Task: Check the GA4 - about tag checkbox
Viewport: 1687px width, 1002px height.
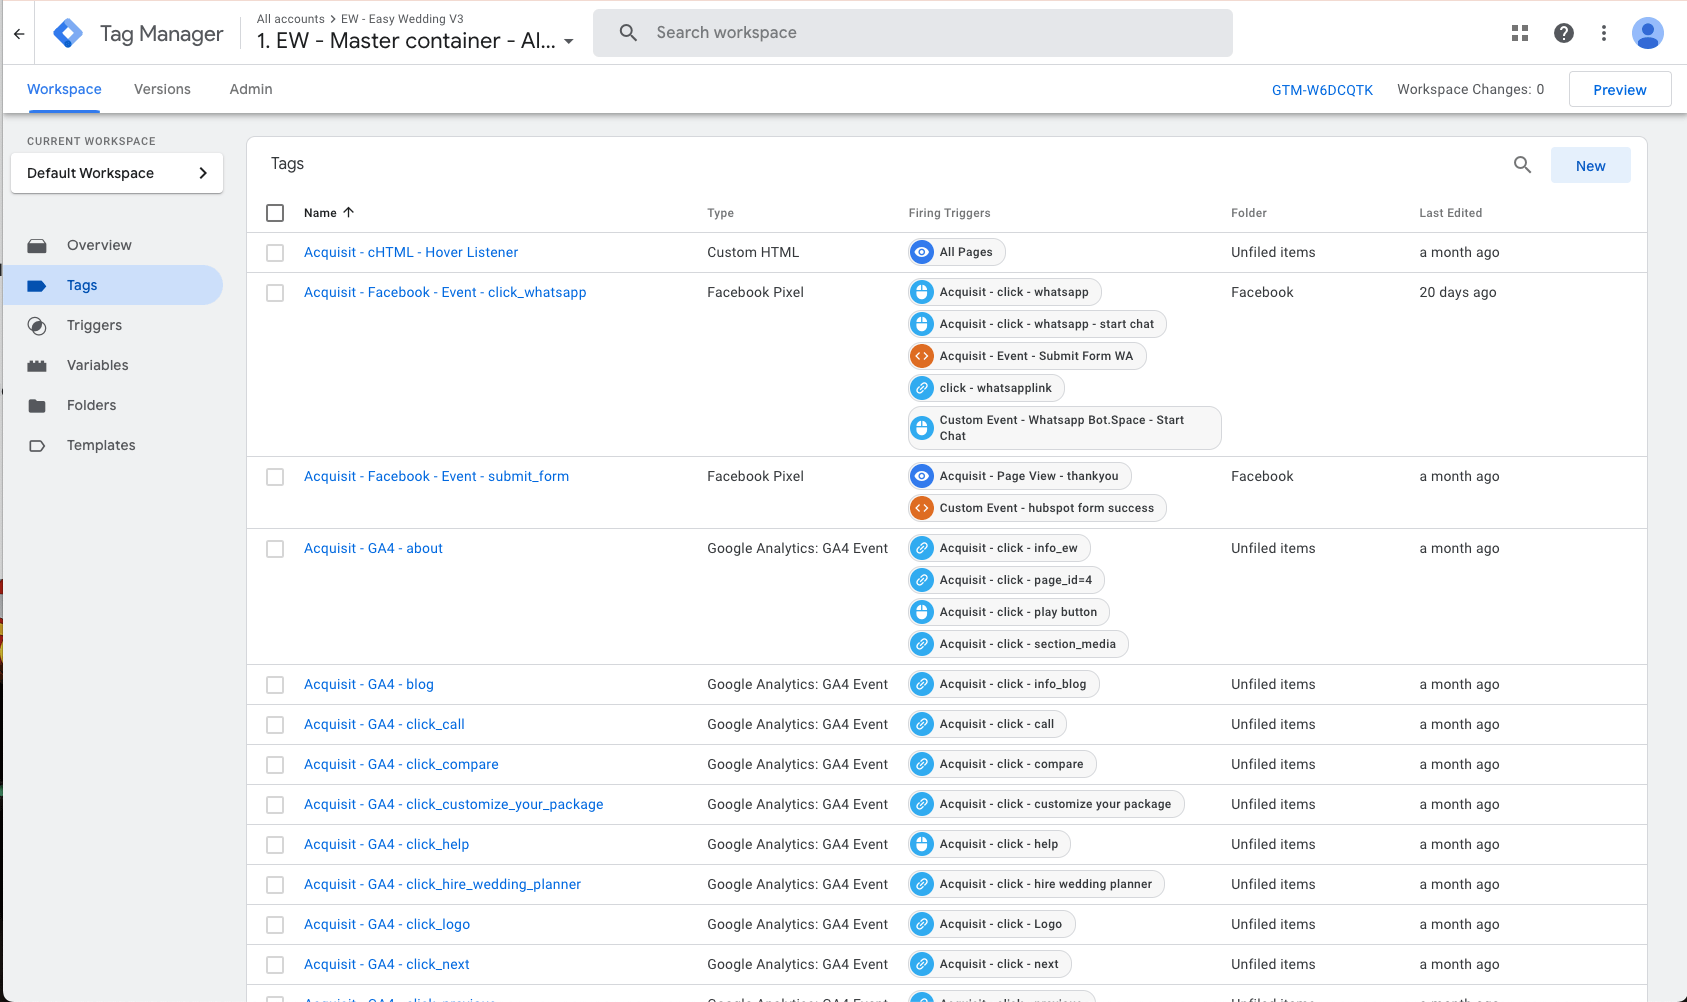Action: pyautogui.click(x=275, y=549)
